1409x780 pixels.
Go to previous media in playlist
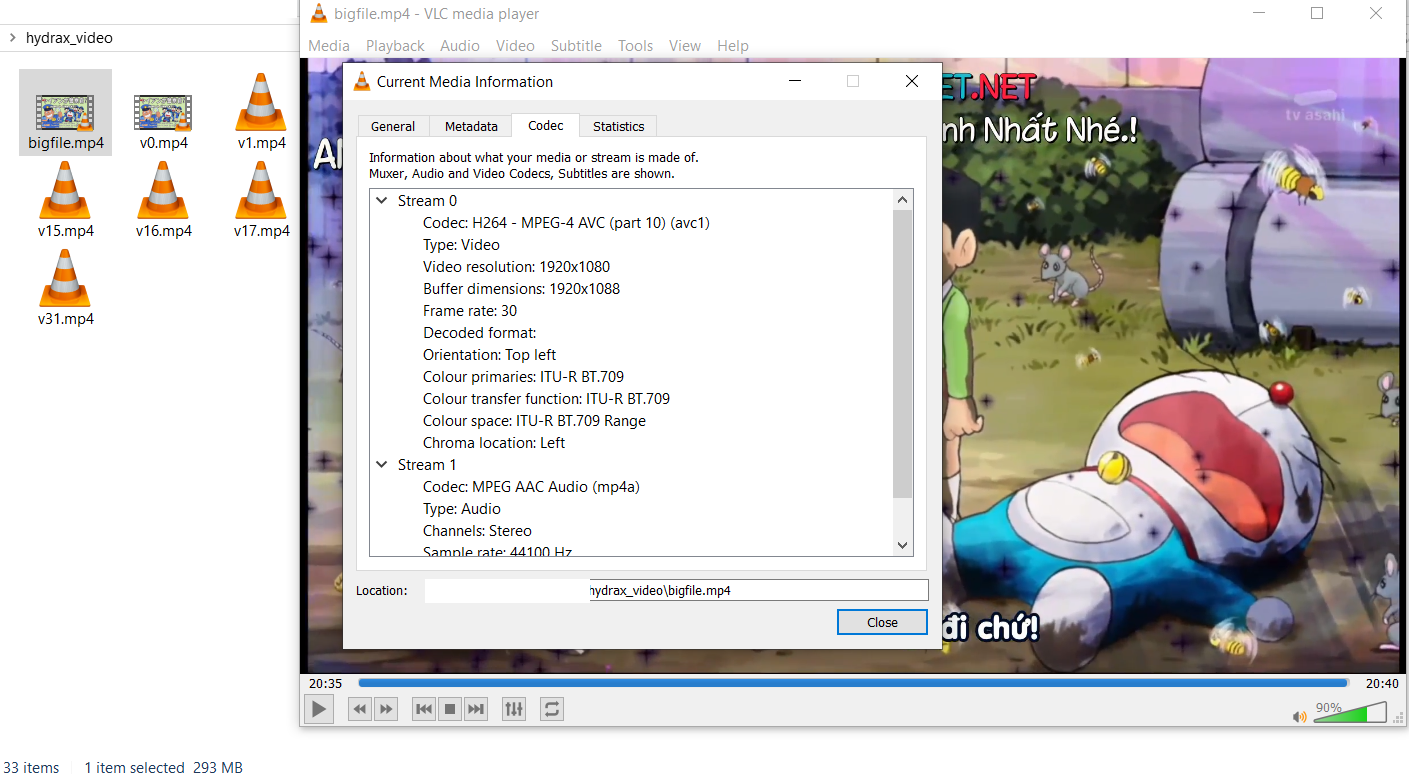424,709
